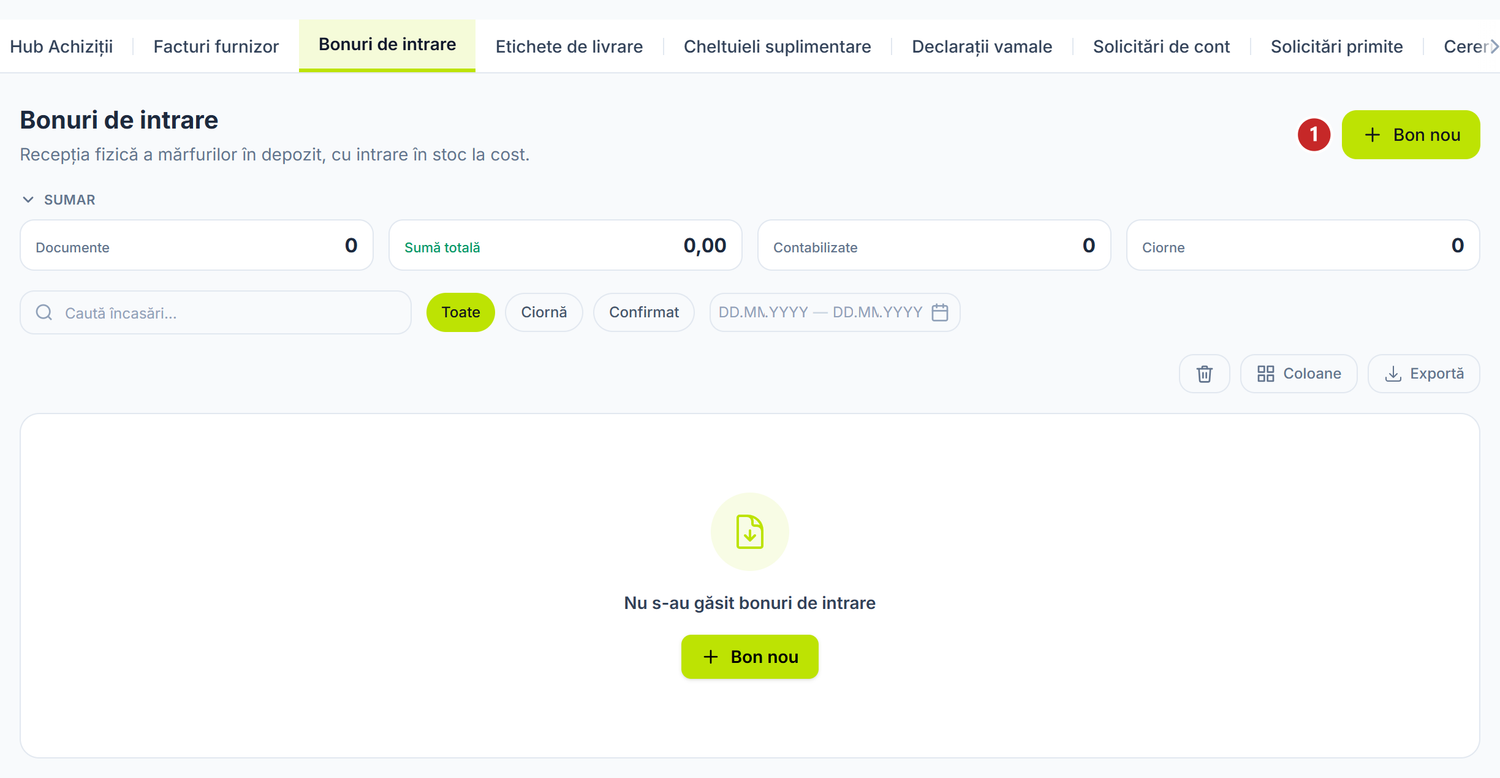Open the calendar icon in date range

click(940, 313)
